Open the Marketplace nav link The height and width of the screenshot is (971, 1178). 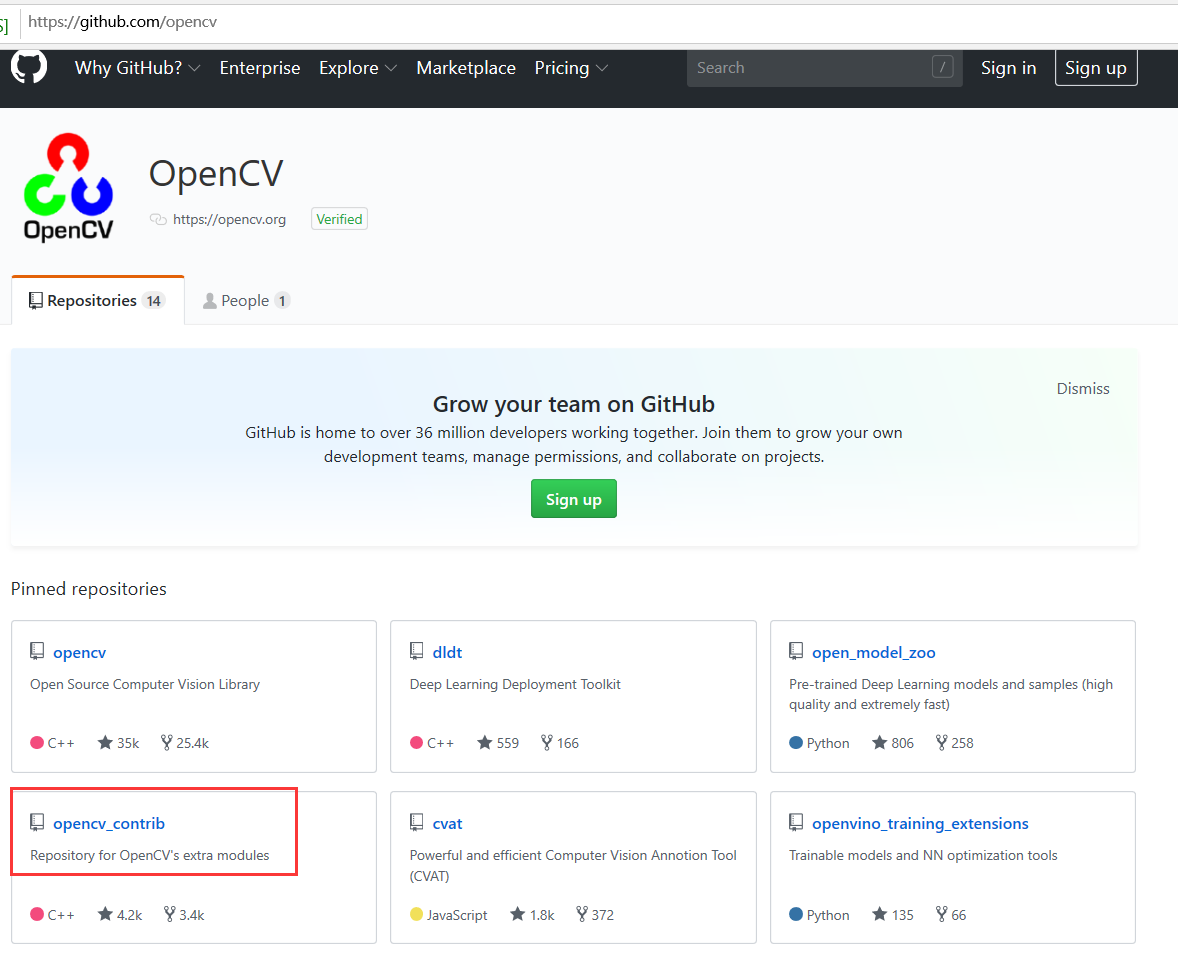tap(466, 68)
